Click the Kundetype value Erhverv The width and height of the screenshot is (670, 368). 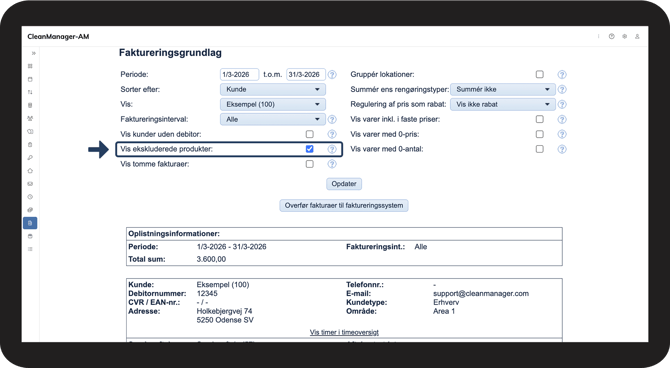[446, 302]
